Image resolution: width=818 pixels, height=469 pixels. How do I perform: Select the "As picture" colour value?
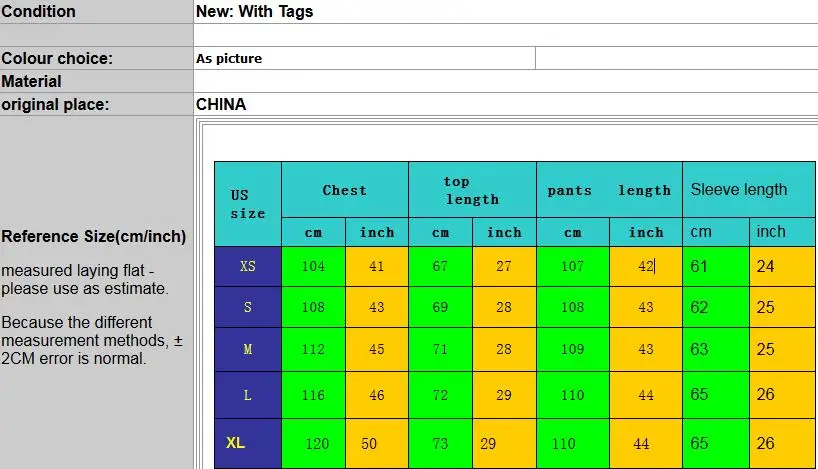(229, 58)
